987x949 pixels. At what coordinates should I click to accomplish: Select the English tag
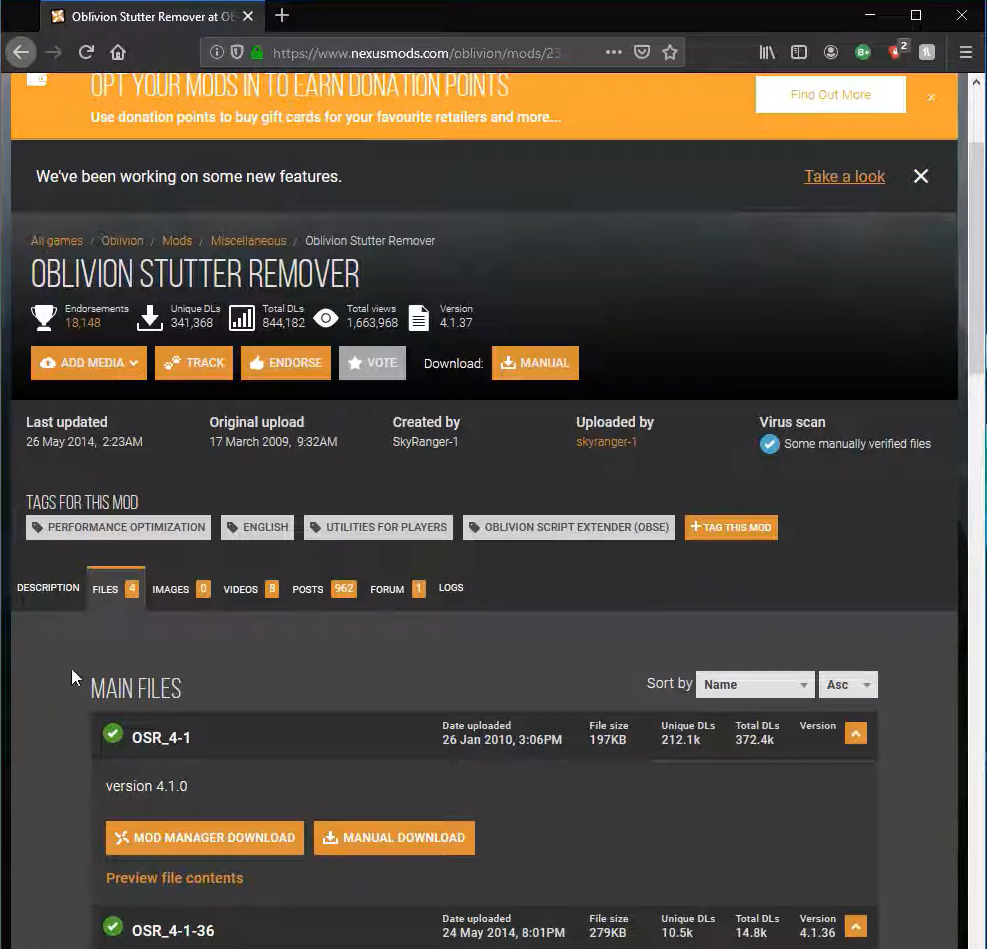[257, 527]
